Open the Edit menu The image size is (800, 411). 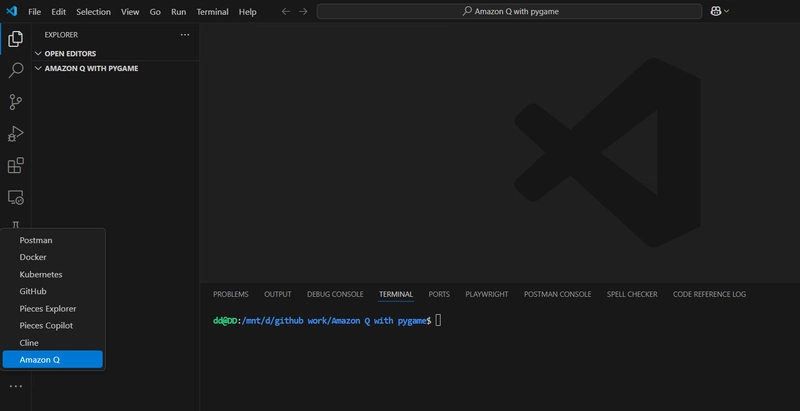coord(59,12)
